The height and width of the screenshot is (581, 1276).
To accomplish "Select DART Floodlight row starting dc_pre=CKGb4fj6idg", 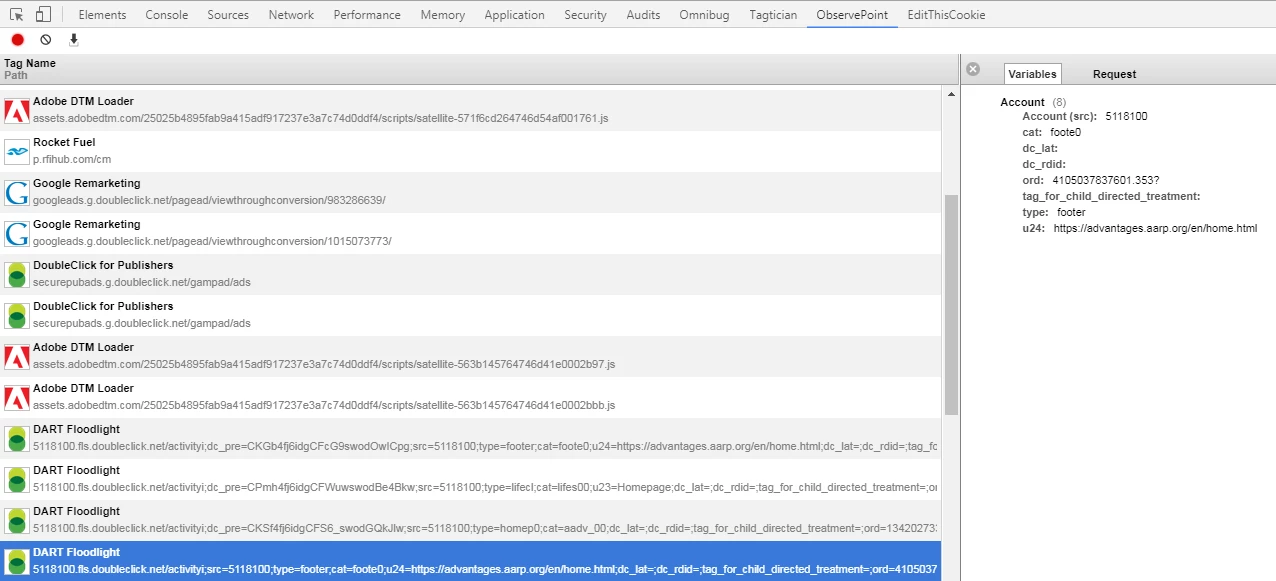I will (471, 438).
